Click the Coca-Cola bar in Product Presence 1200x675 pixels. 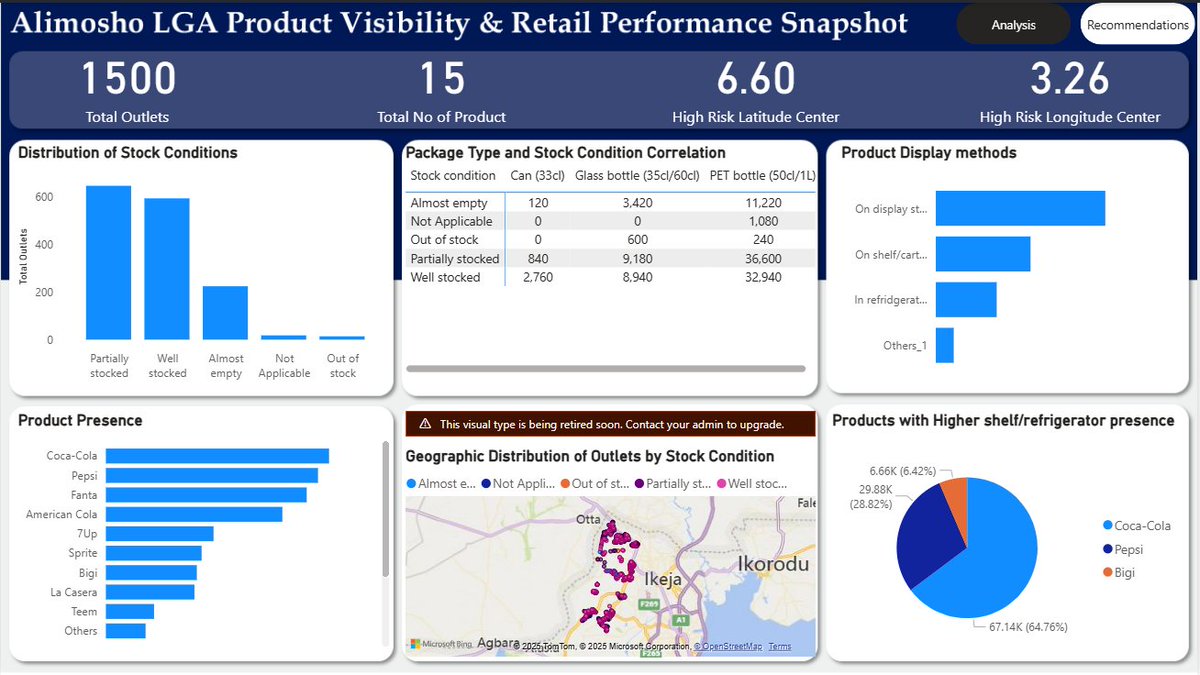pyautogui.click(x=215, y=455)
